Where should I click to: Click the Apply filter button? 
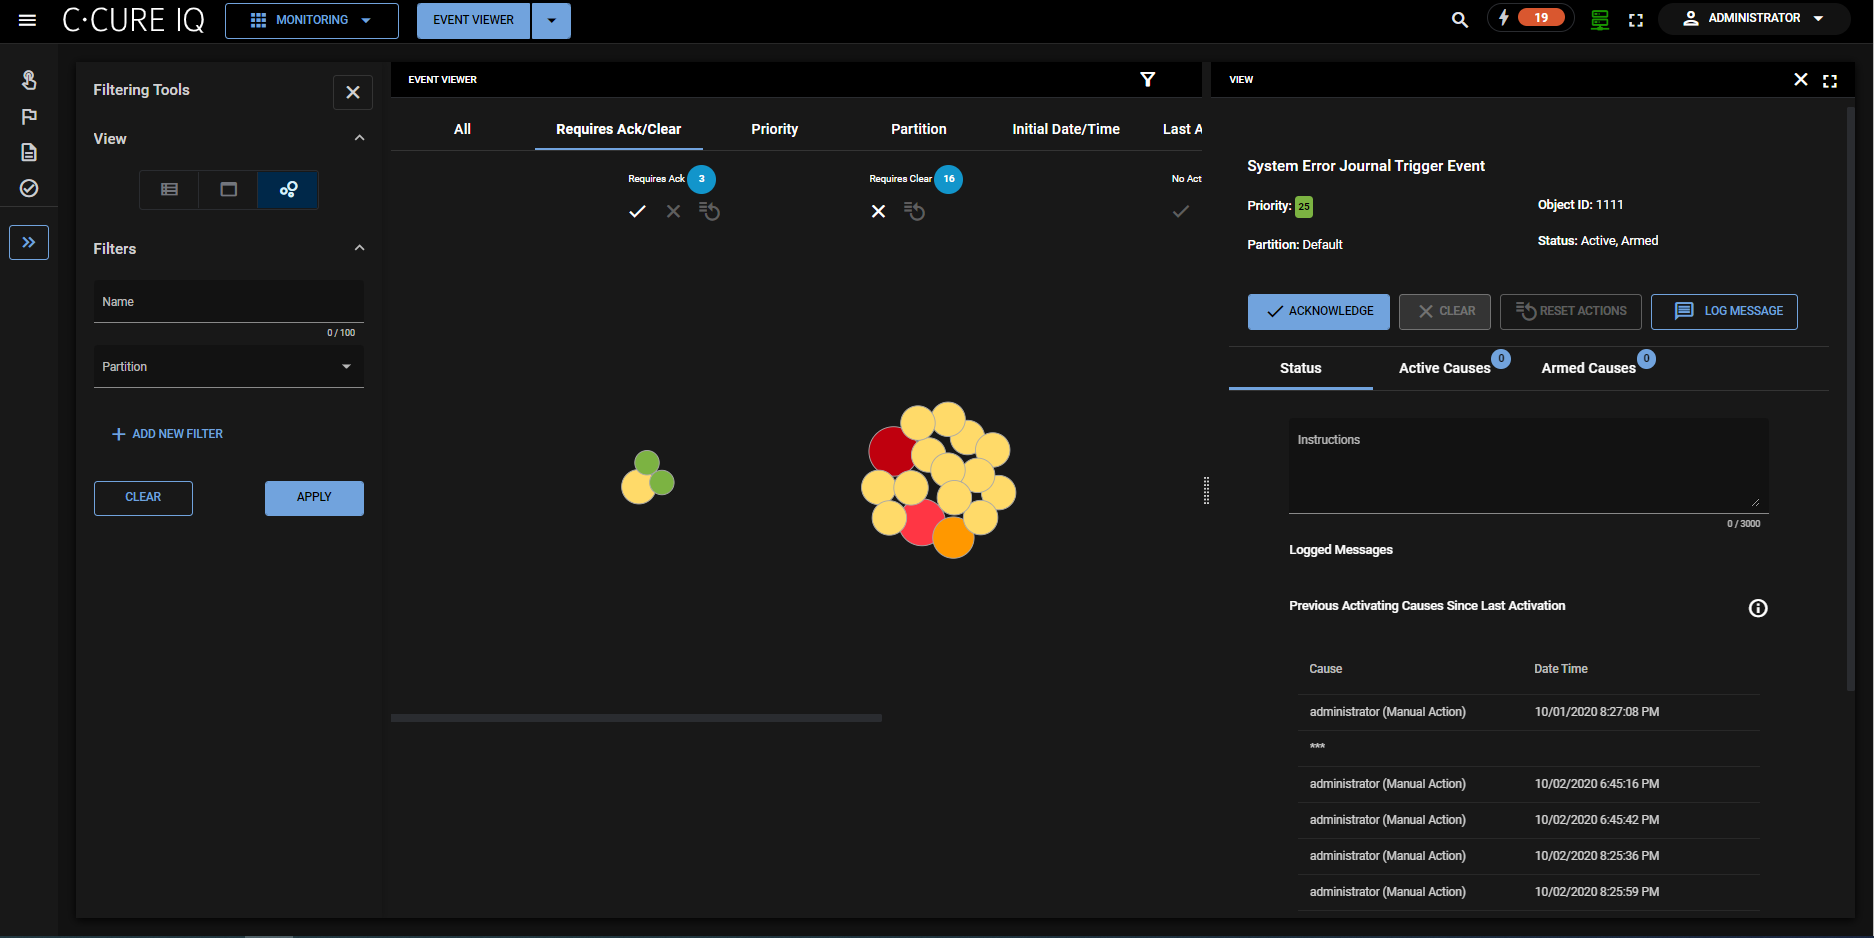tap(314, 497)
